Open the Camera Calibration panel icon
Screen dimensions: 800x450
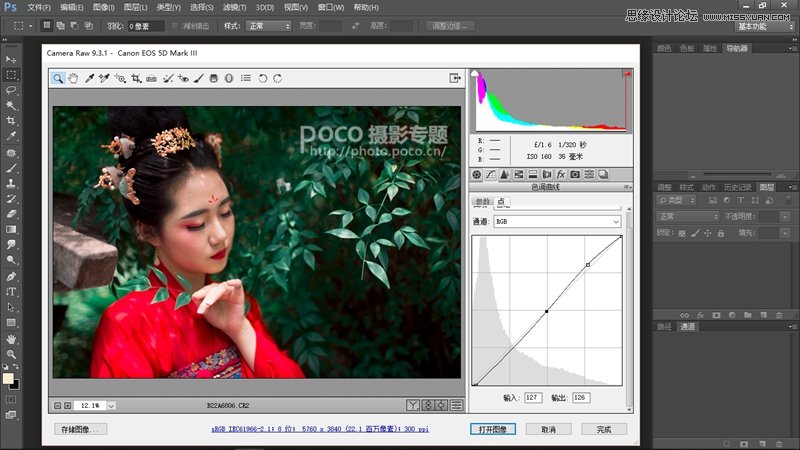click(575, 174)
